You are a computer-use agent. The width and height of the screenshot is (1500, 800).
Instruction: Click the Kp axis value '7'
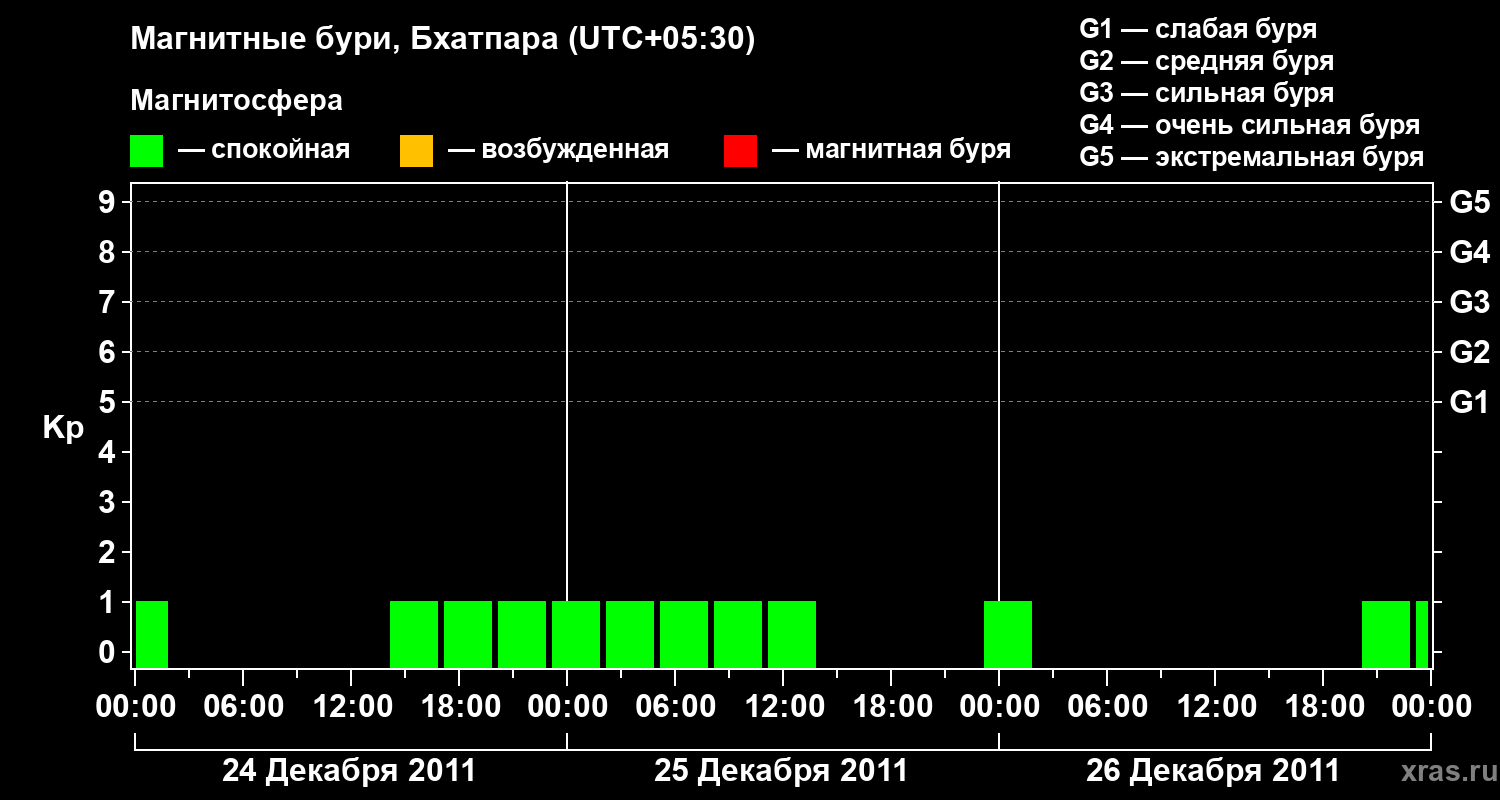[109, 302]
